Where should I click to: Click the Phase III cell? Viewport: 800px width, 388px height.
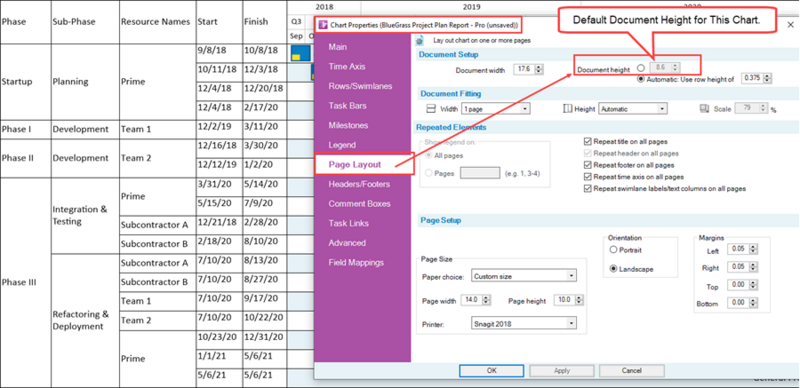point(26,282)
